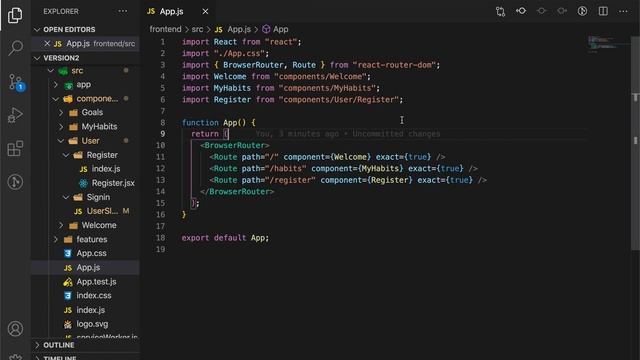
Task: Collapse the VERSION2 workspace section
Action: [61, 58]
